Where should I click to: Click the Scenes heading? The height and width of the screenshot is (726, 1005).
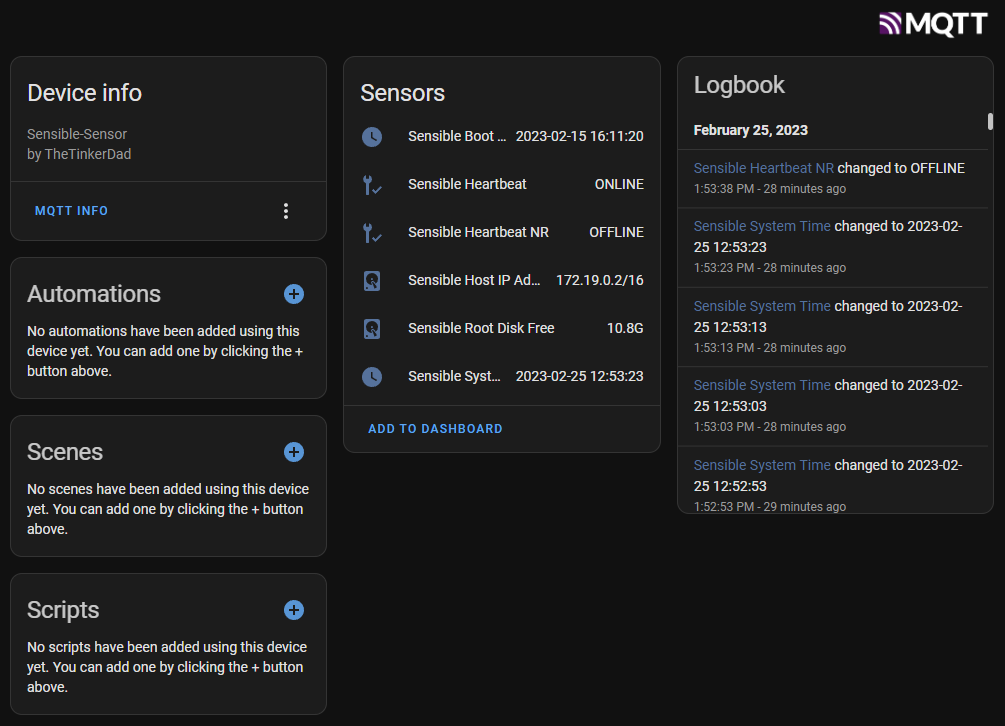65,452
